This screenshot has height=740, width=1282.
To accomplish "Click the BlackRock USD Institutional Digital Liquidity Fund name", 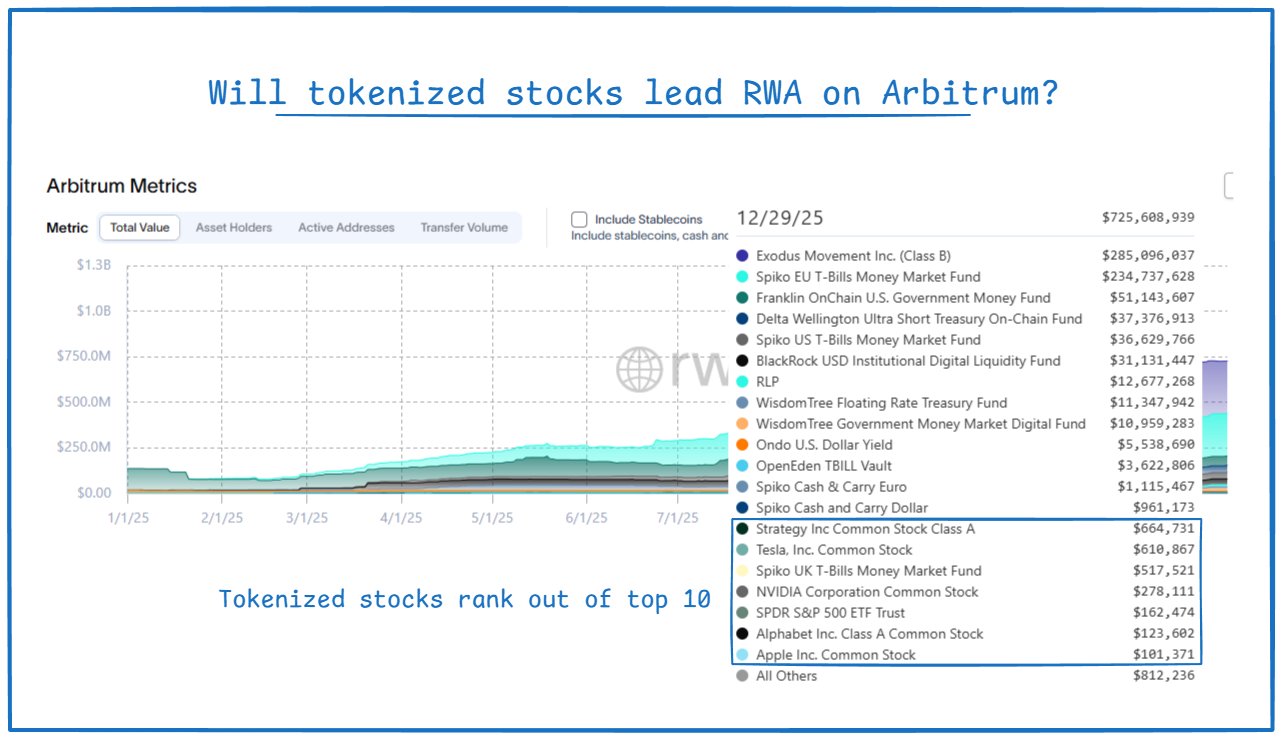I will (x=908, y=361).
